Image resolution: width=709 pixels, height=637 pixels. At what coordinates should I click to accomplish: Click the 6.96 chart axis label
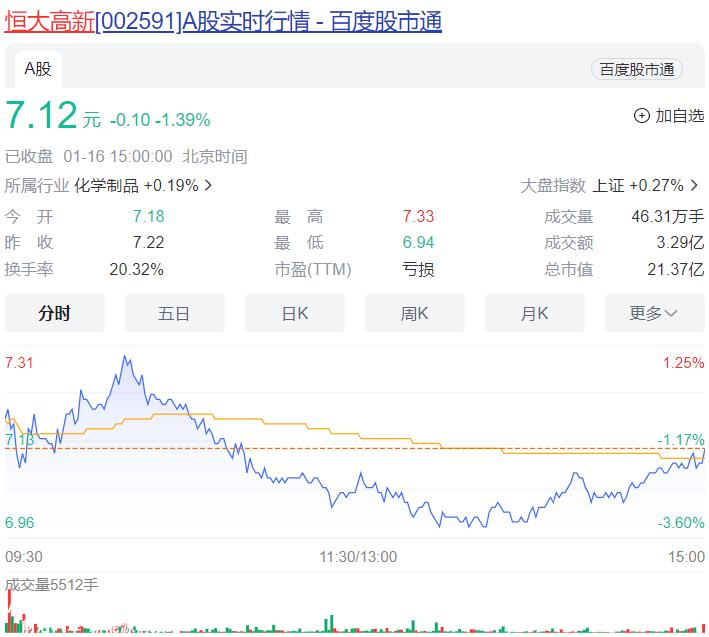(x=19, y=523)
